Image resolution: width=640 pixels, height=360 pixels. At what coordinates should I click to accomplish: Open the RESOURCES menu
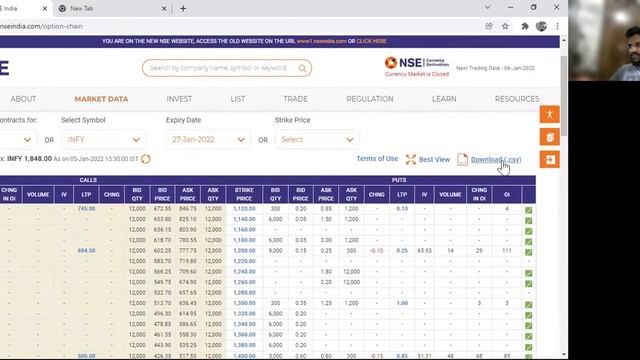coord(517,99)
